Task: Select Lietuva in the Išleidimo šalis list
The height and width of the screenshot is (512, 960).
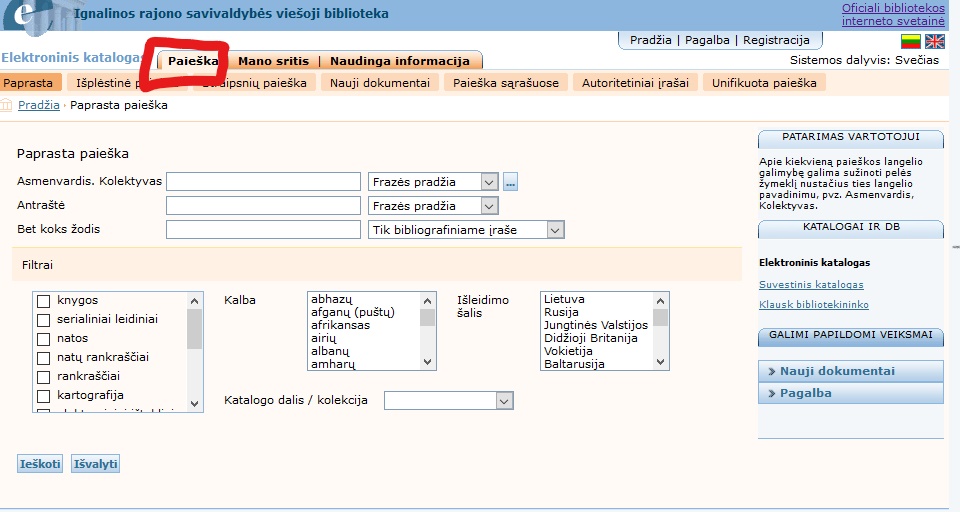Action: 565,299
